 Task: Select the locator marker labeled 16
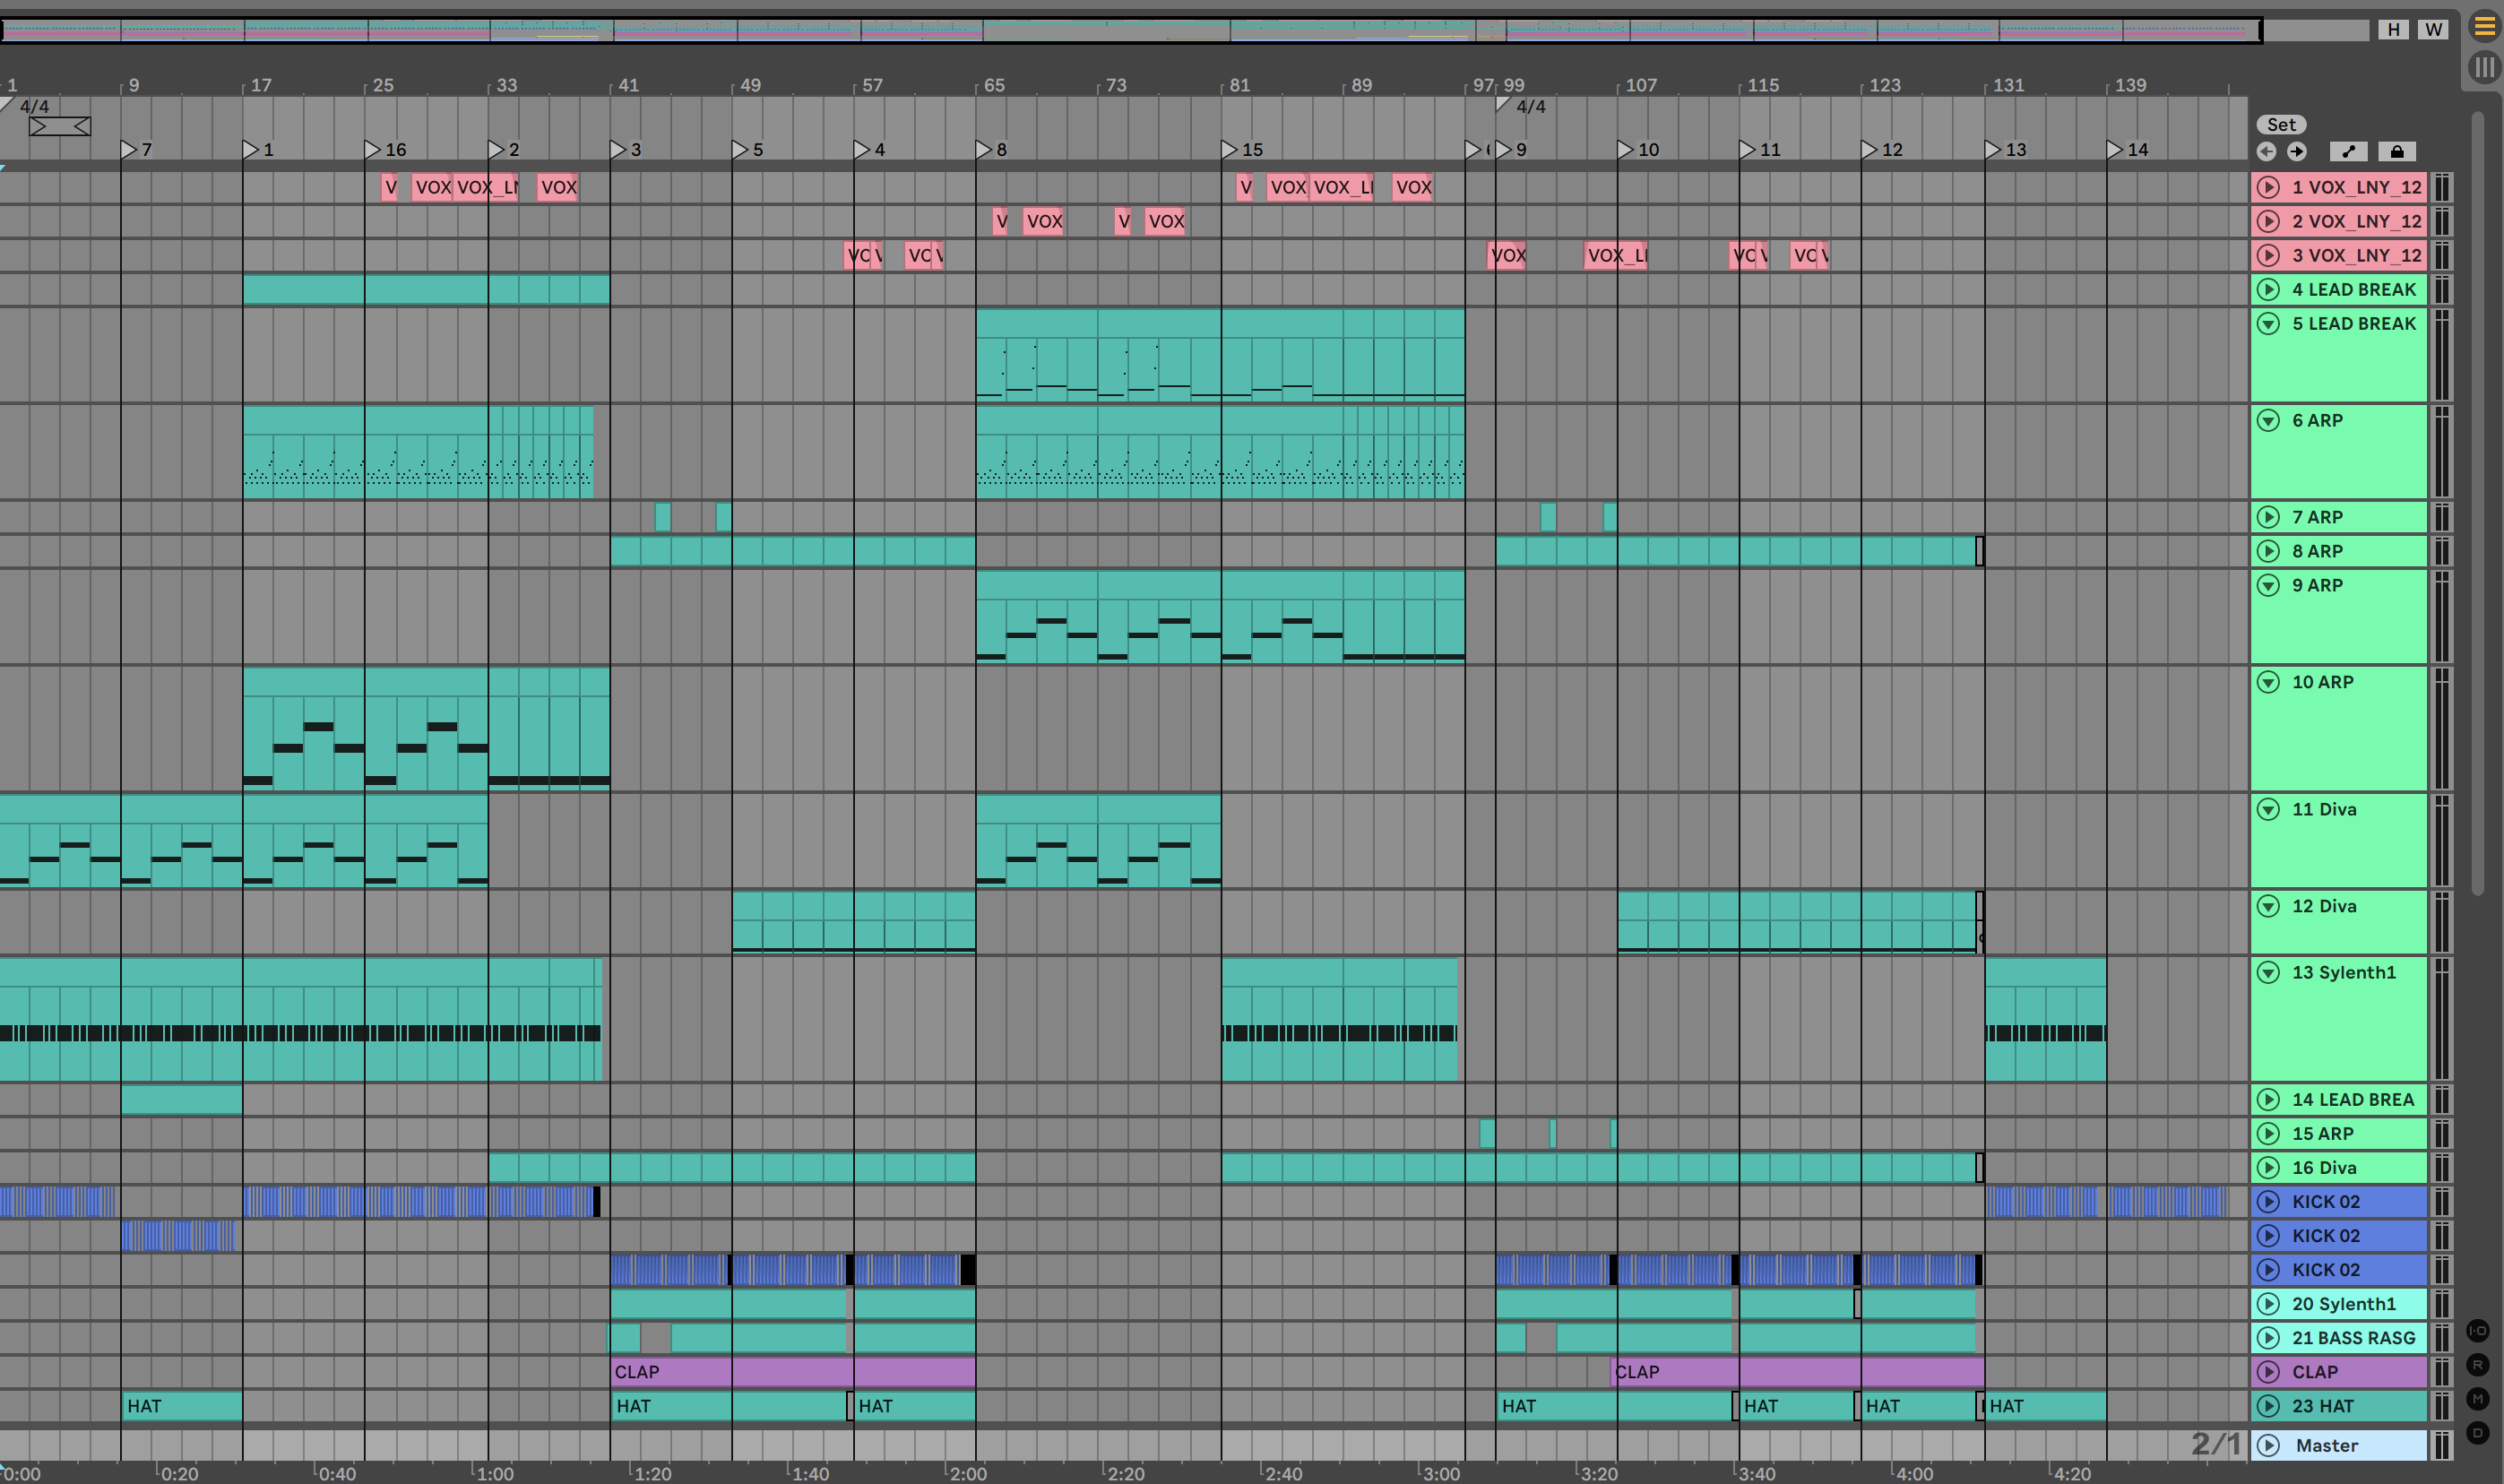pos(373,150)
